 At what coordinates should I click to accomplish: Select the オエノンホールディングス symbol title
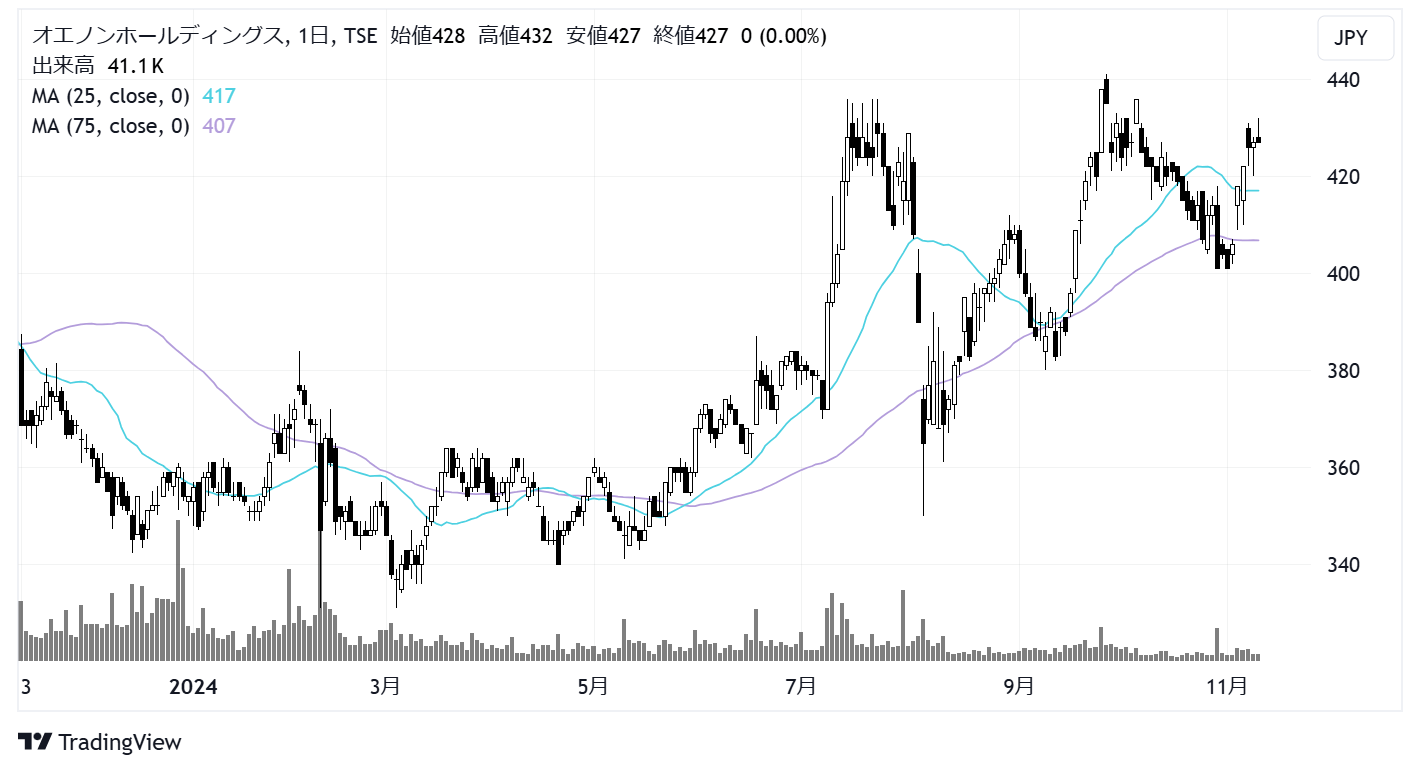coord(158,37)
